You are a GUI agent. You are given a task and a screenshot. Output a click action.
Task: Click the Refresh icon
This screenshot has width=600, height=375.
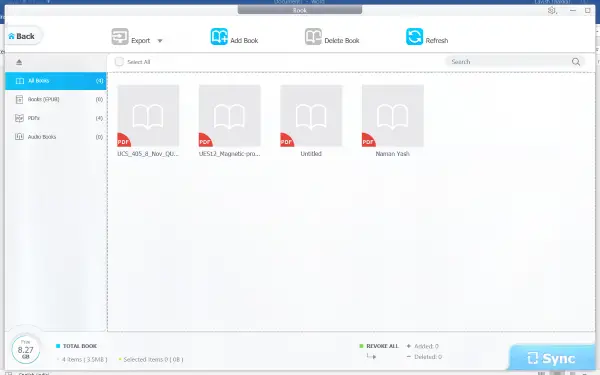414,37
